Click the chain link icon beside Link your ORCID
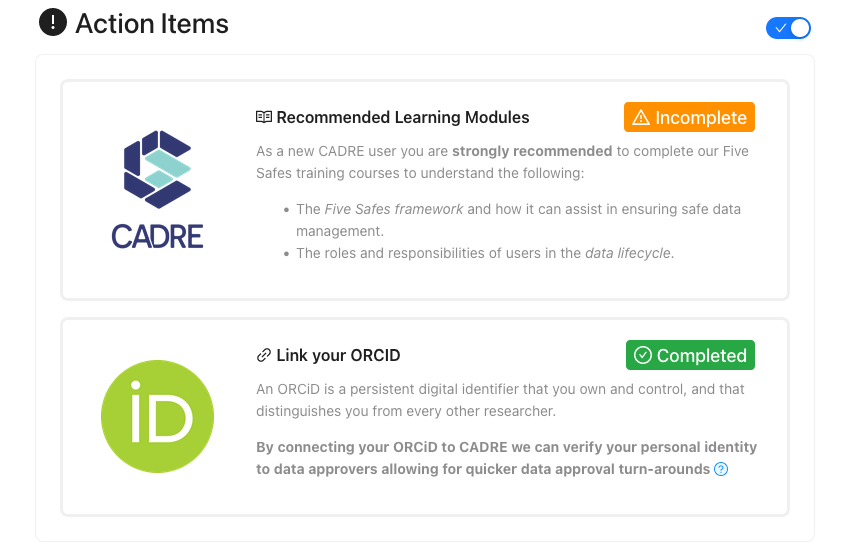 point(263,355)
